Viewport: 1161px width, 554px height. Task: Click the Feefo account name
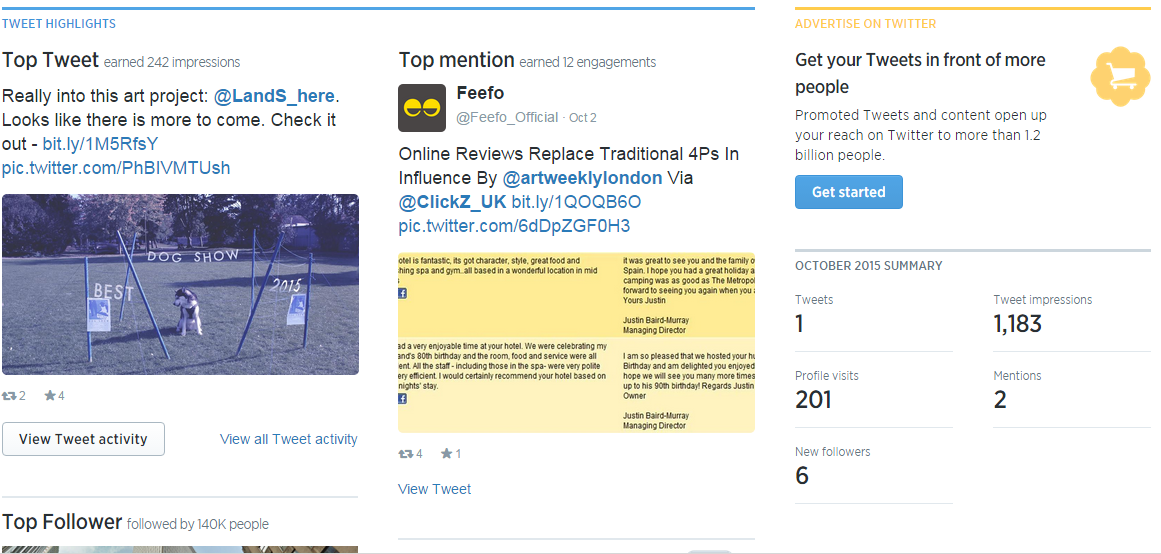[x=480, y=94]
